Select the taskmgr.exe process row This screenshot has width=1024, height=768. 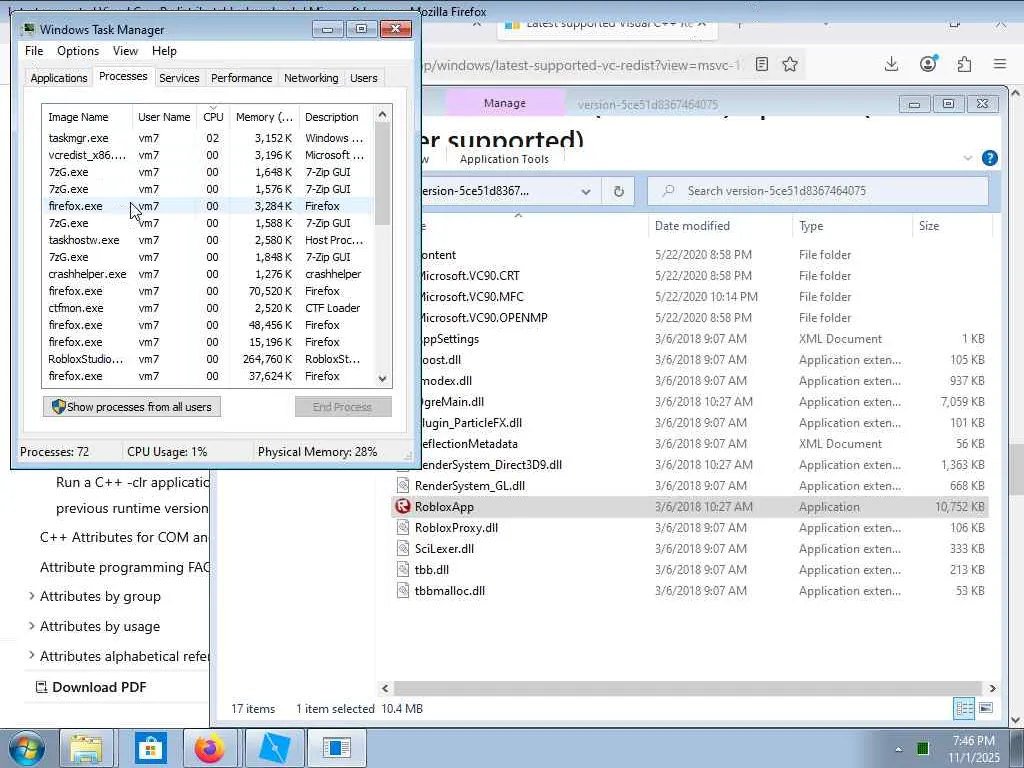208,138
